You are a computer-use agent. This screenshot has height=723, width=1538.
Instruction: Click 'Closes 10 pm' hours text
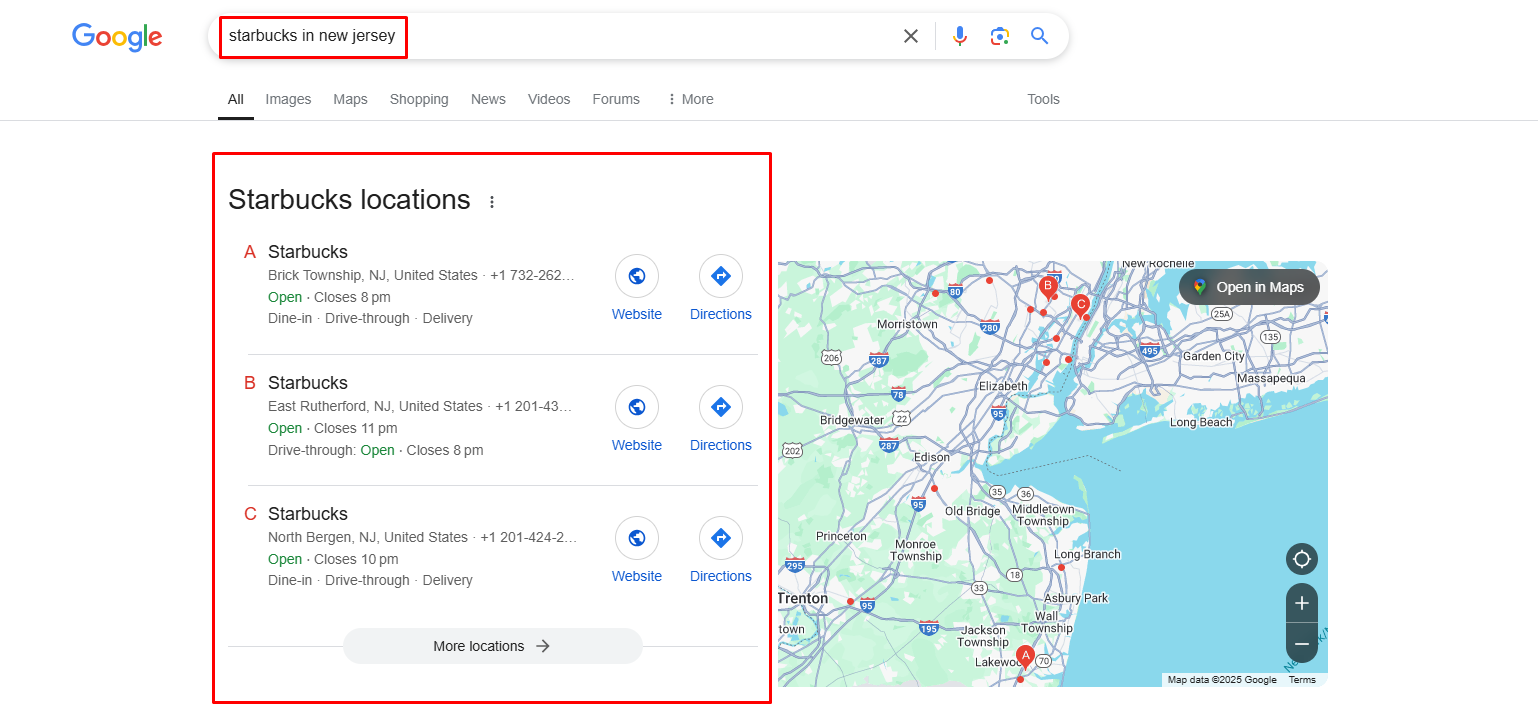point(356,559)
